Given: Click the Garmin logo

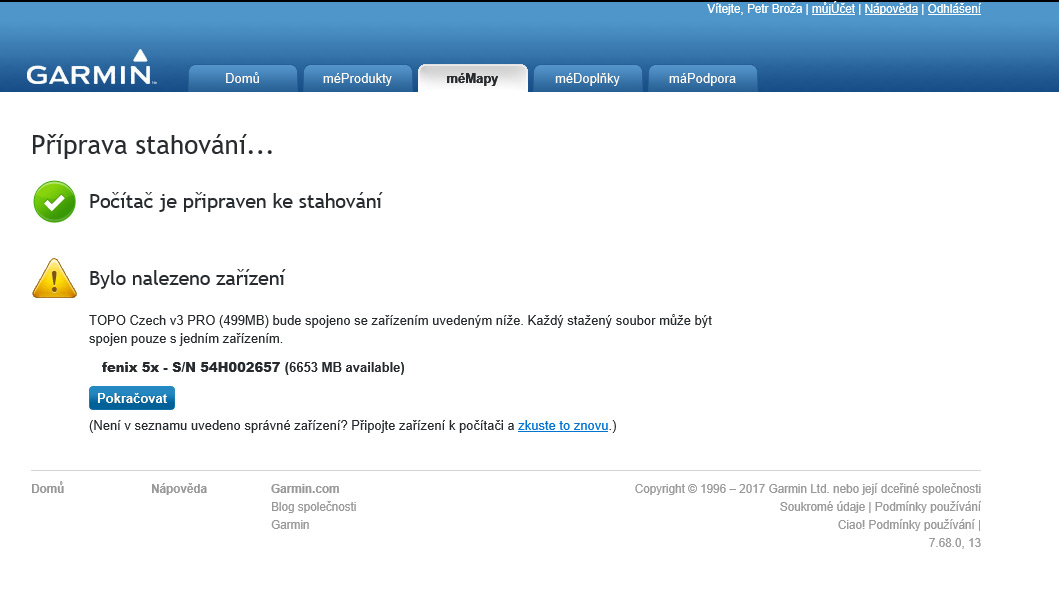Looking at the screenshot, I should (91, 68).
